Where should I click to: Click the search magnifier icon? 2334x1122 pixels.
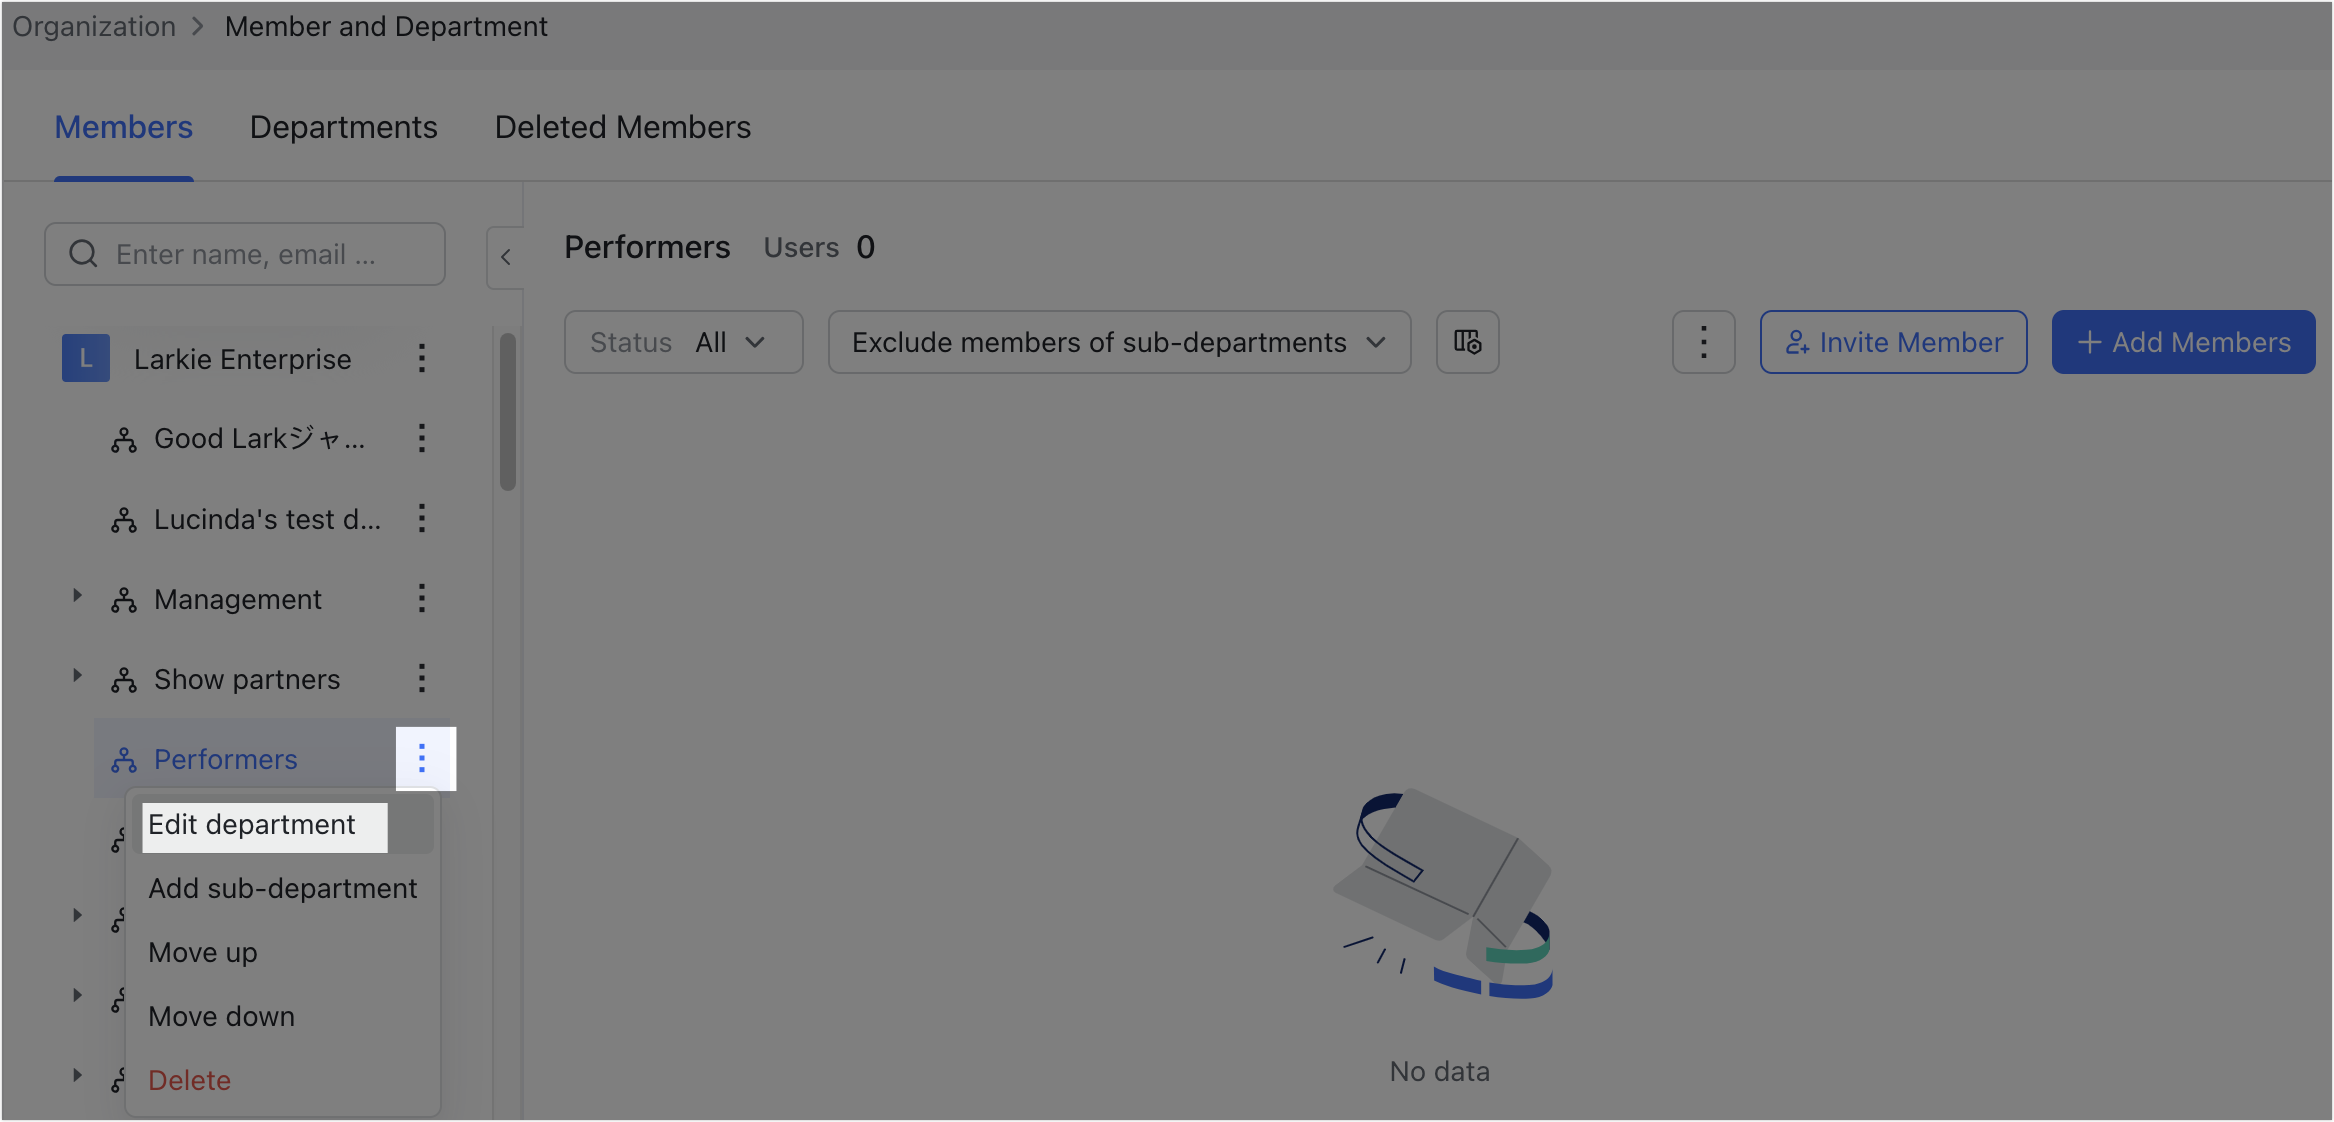(x=84, y=254)
